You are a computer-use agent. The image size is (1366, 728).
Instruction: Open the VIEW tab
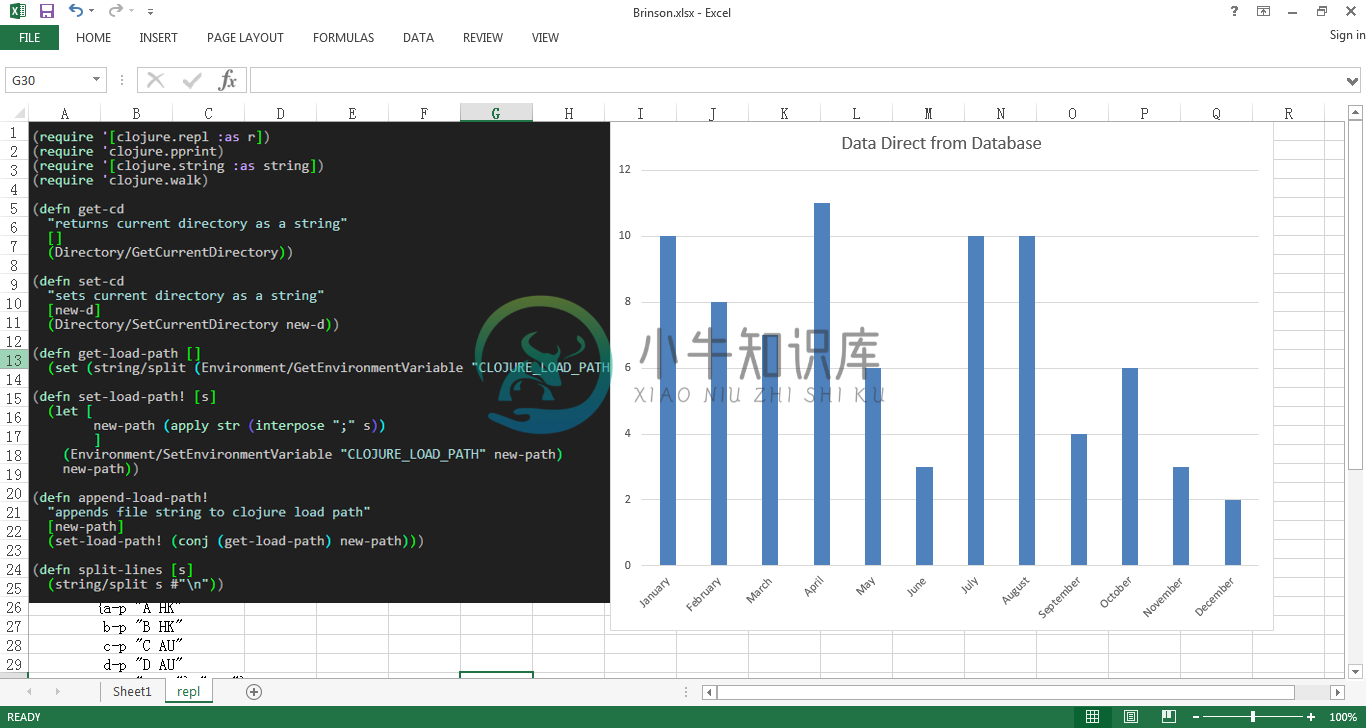click(x=545, y=38)
